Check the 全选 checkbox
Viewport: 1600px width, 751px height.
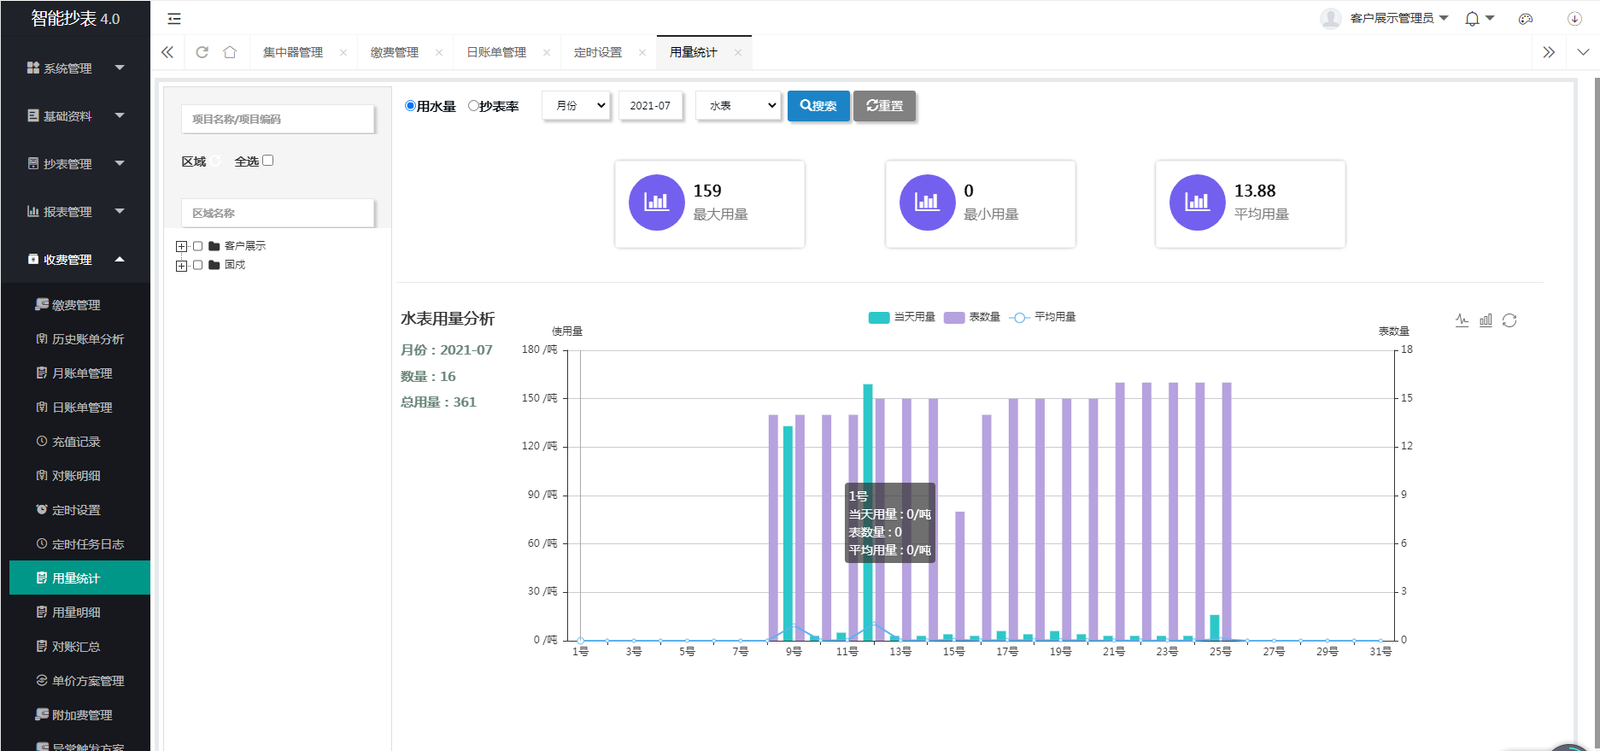[268, 160]
